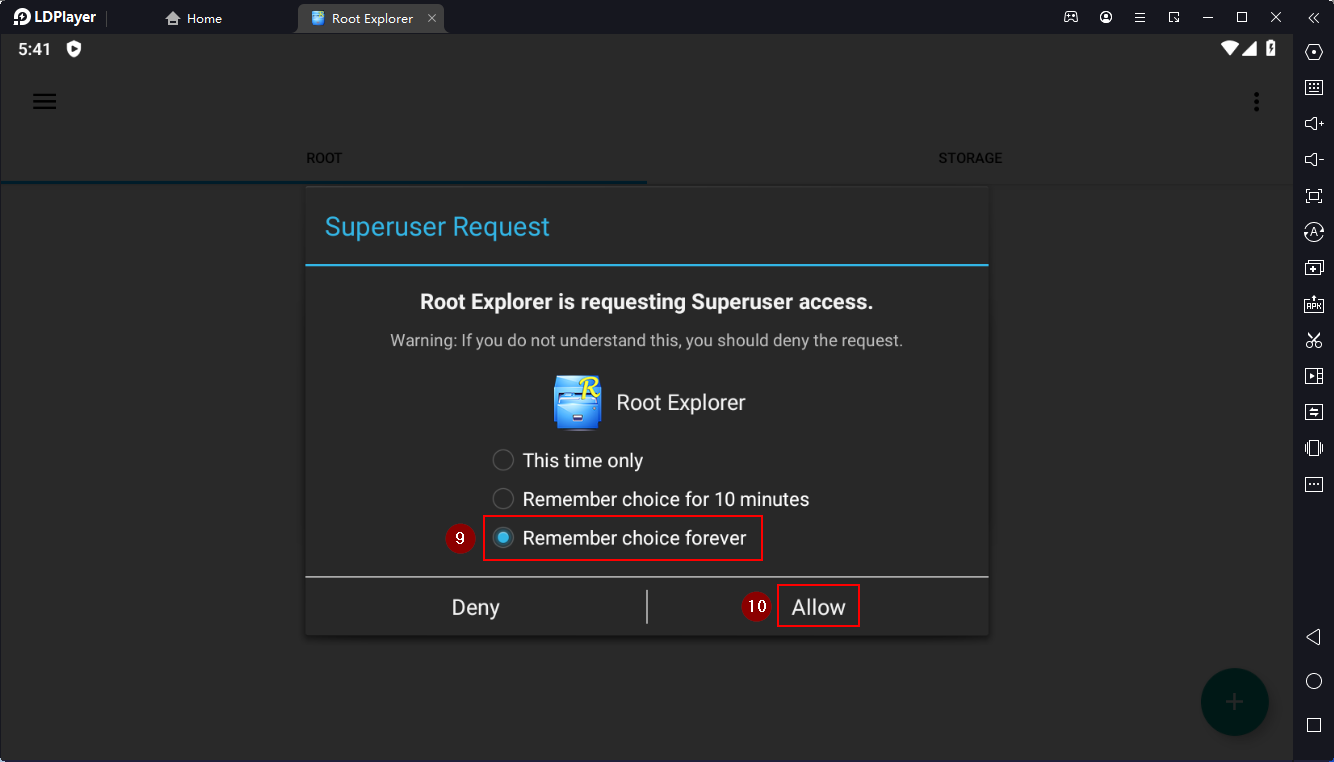Tap the Android recent apps square
Viewport: 1334px width, 762px height.
click(1314, 724)
